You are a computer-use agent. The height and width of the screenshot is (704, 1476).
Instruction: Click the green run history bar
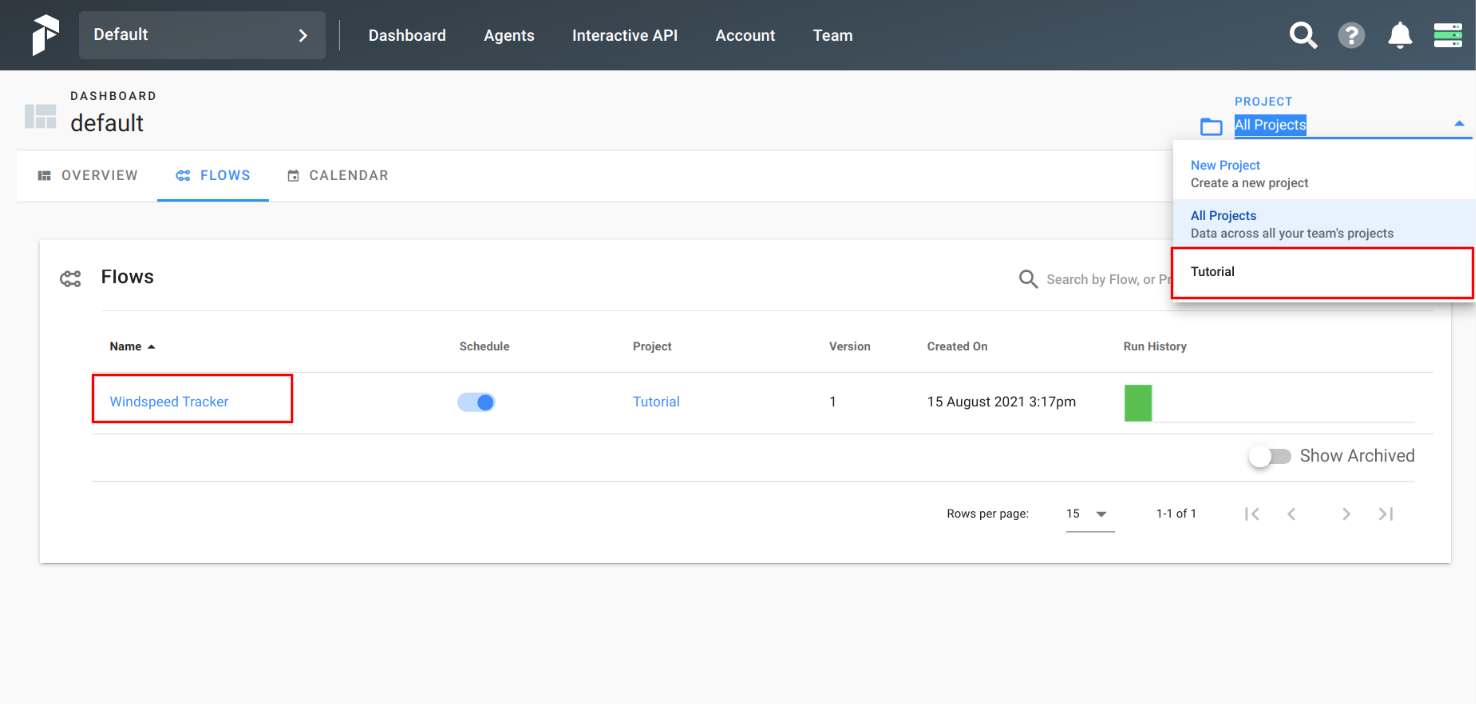pyautogui.click(x=1138, y=403)
